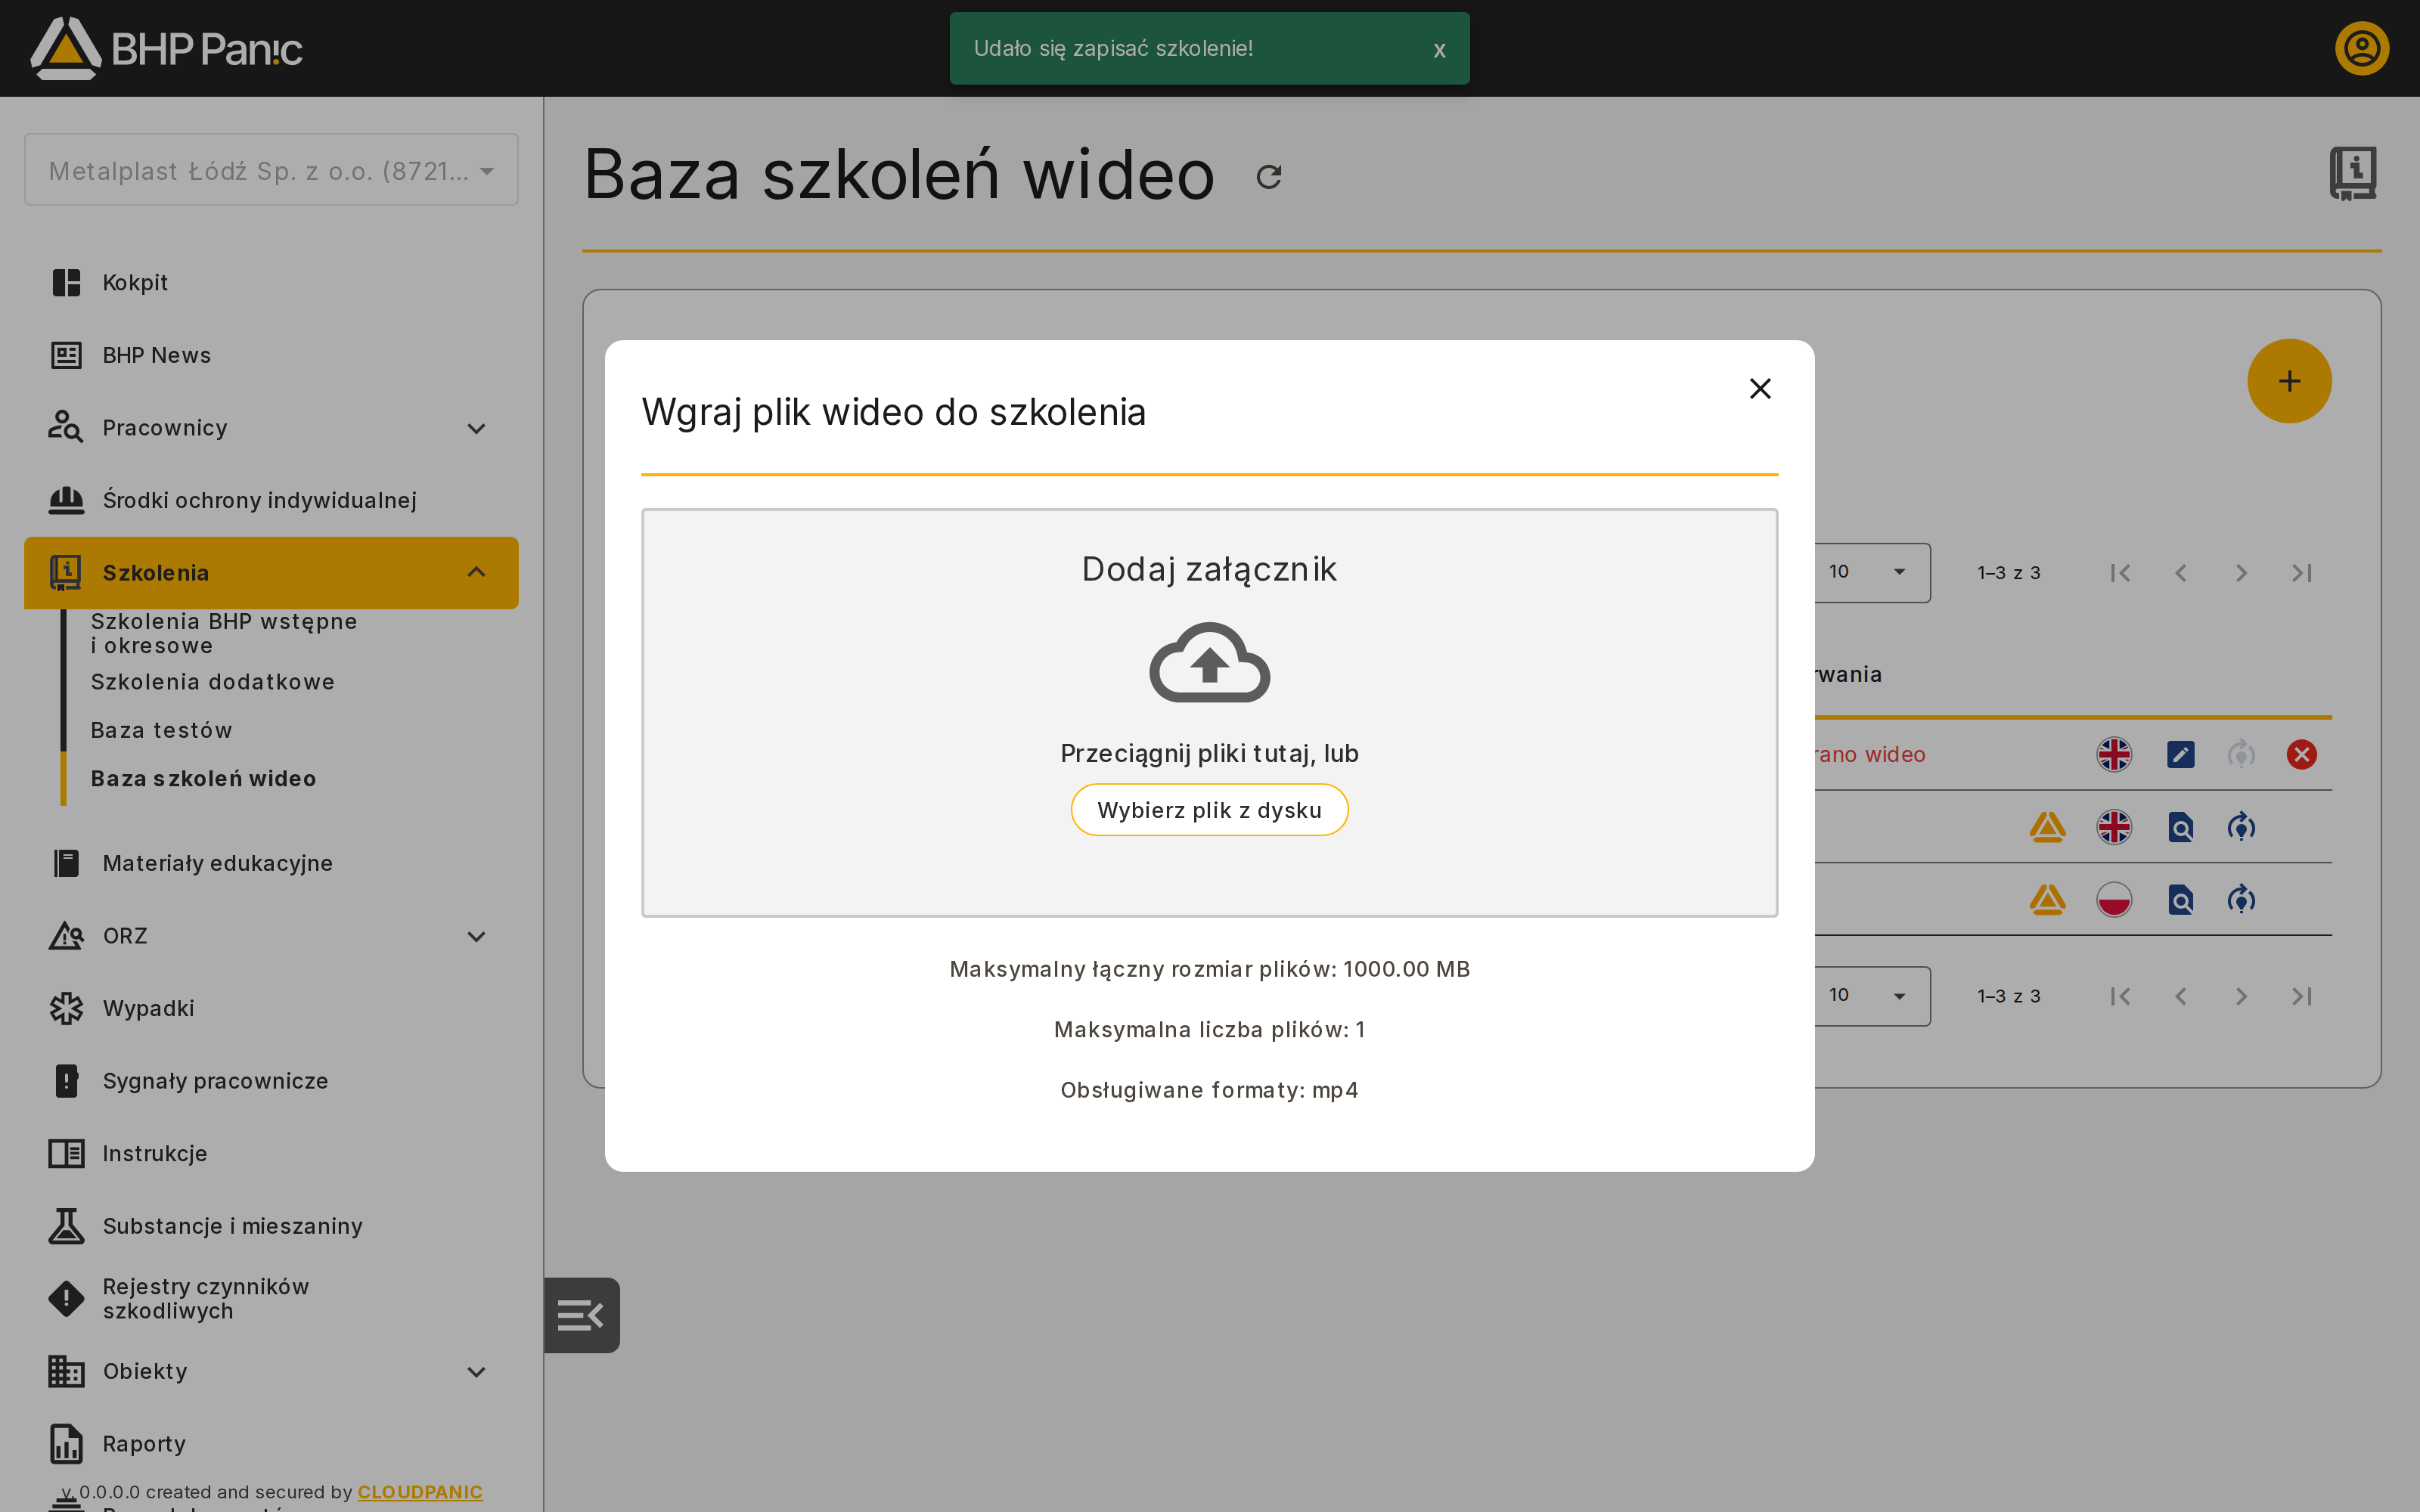Open top rows-per-page dropdown showing 10
2420x1512 pixels.
pos(1871,572)
